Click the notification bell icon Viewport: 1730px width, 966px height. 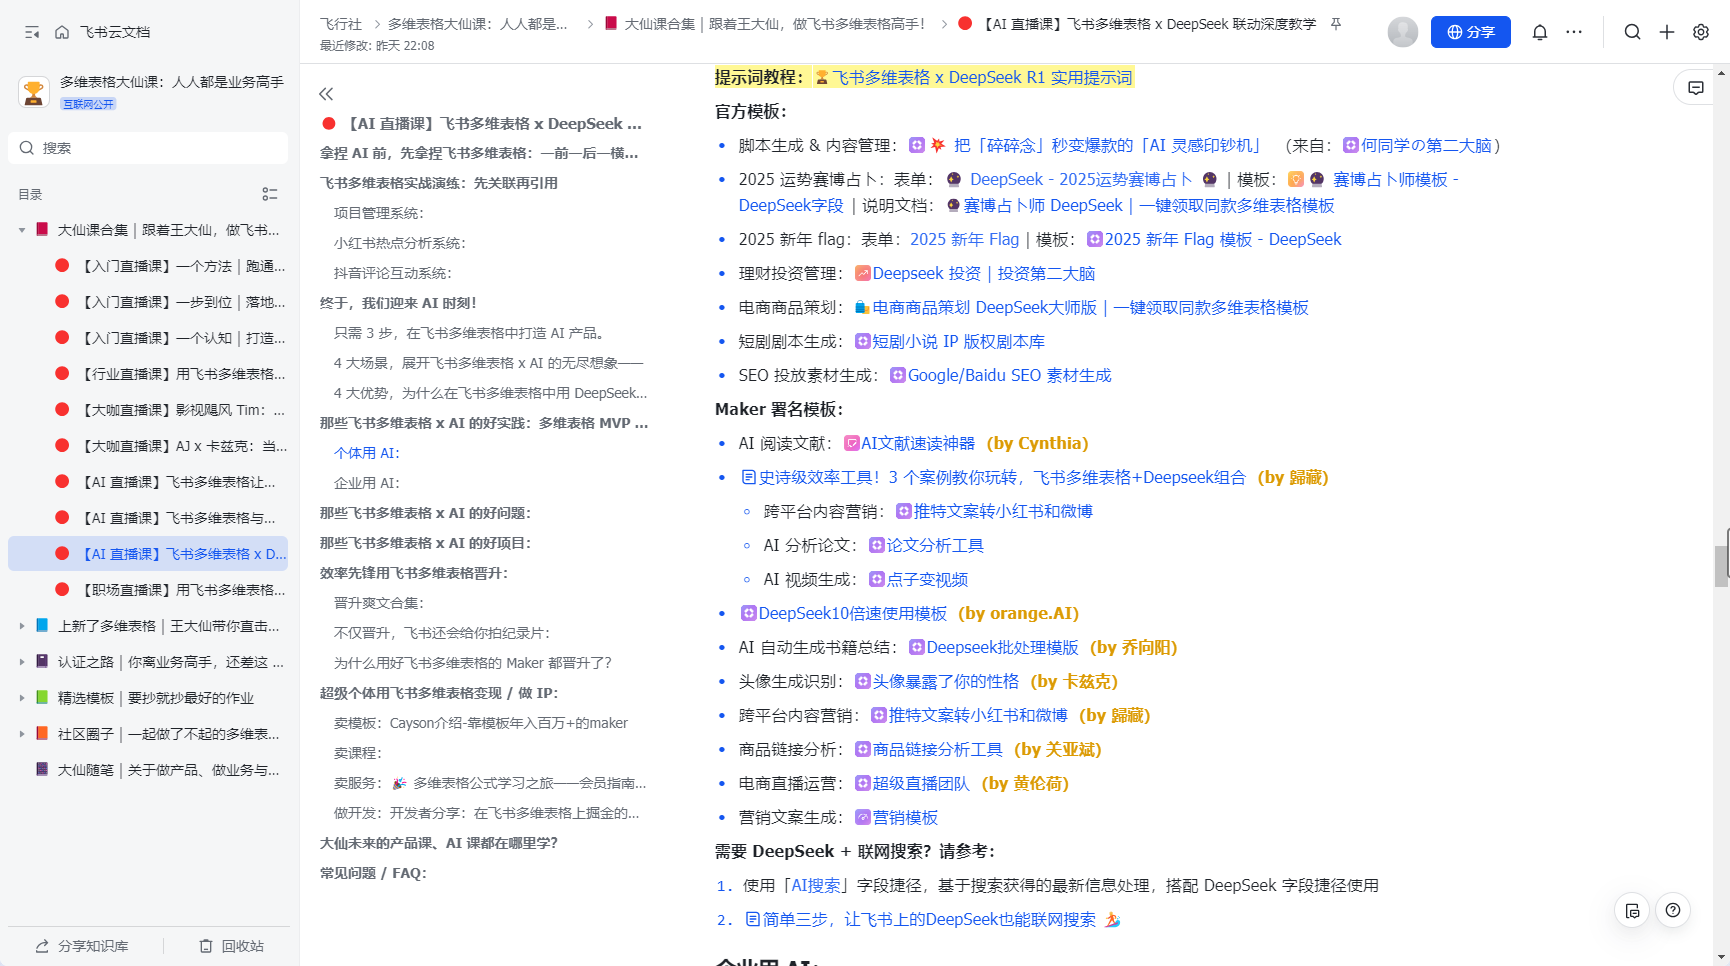click(x=1540, y=32)
